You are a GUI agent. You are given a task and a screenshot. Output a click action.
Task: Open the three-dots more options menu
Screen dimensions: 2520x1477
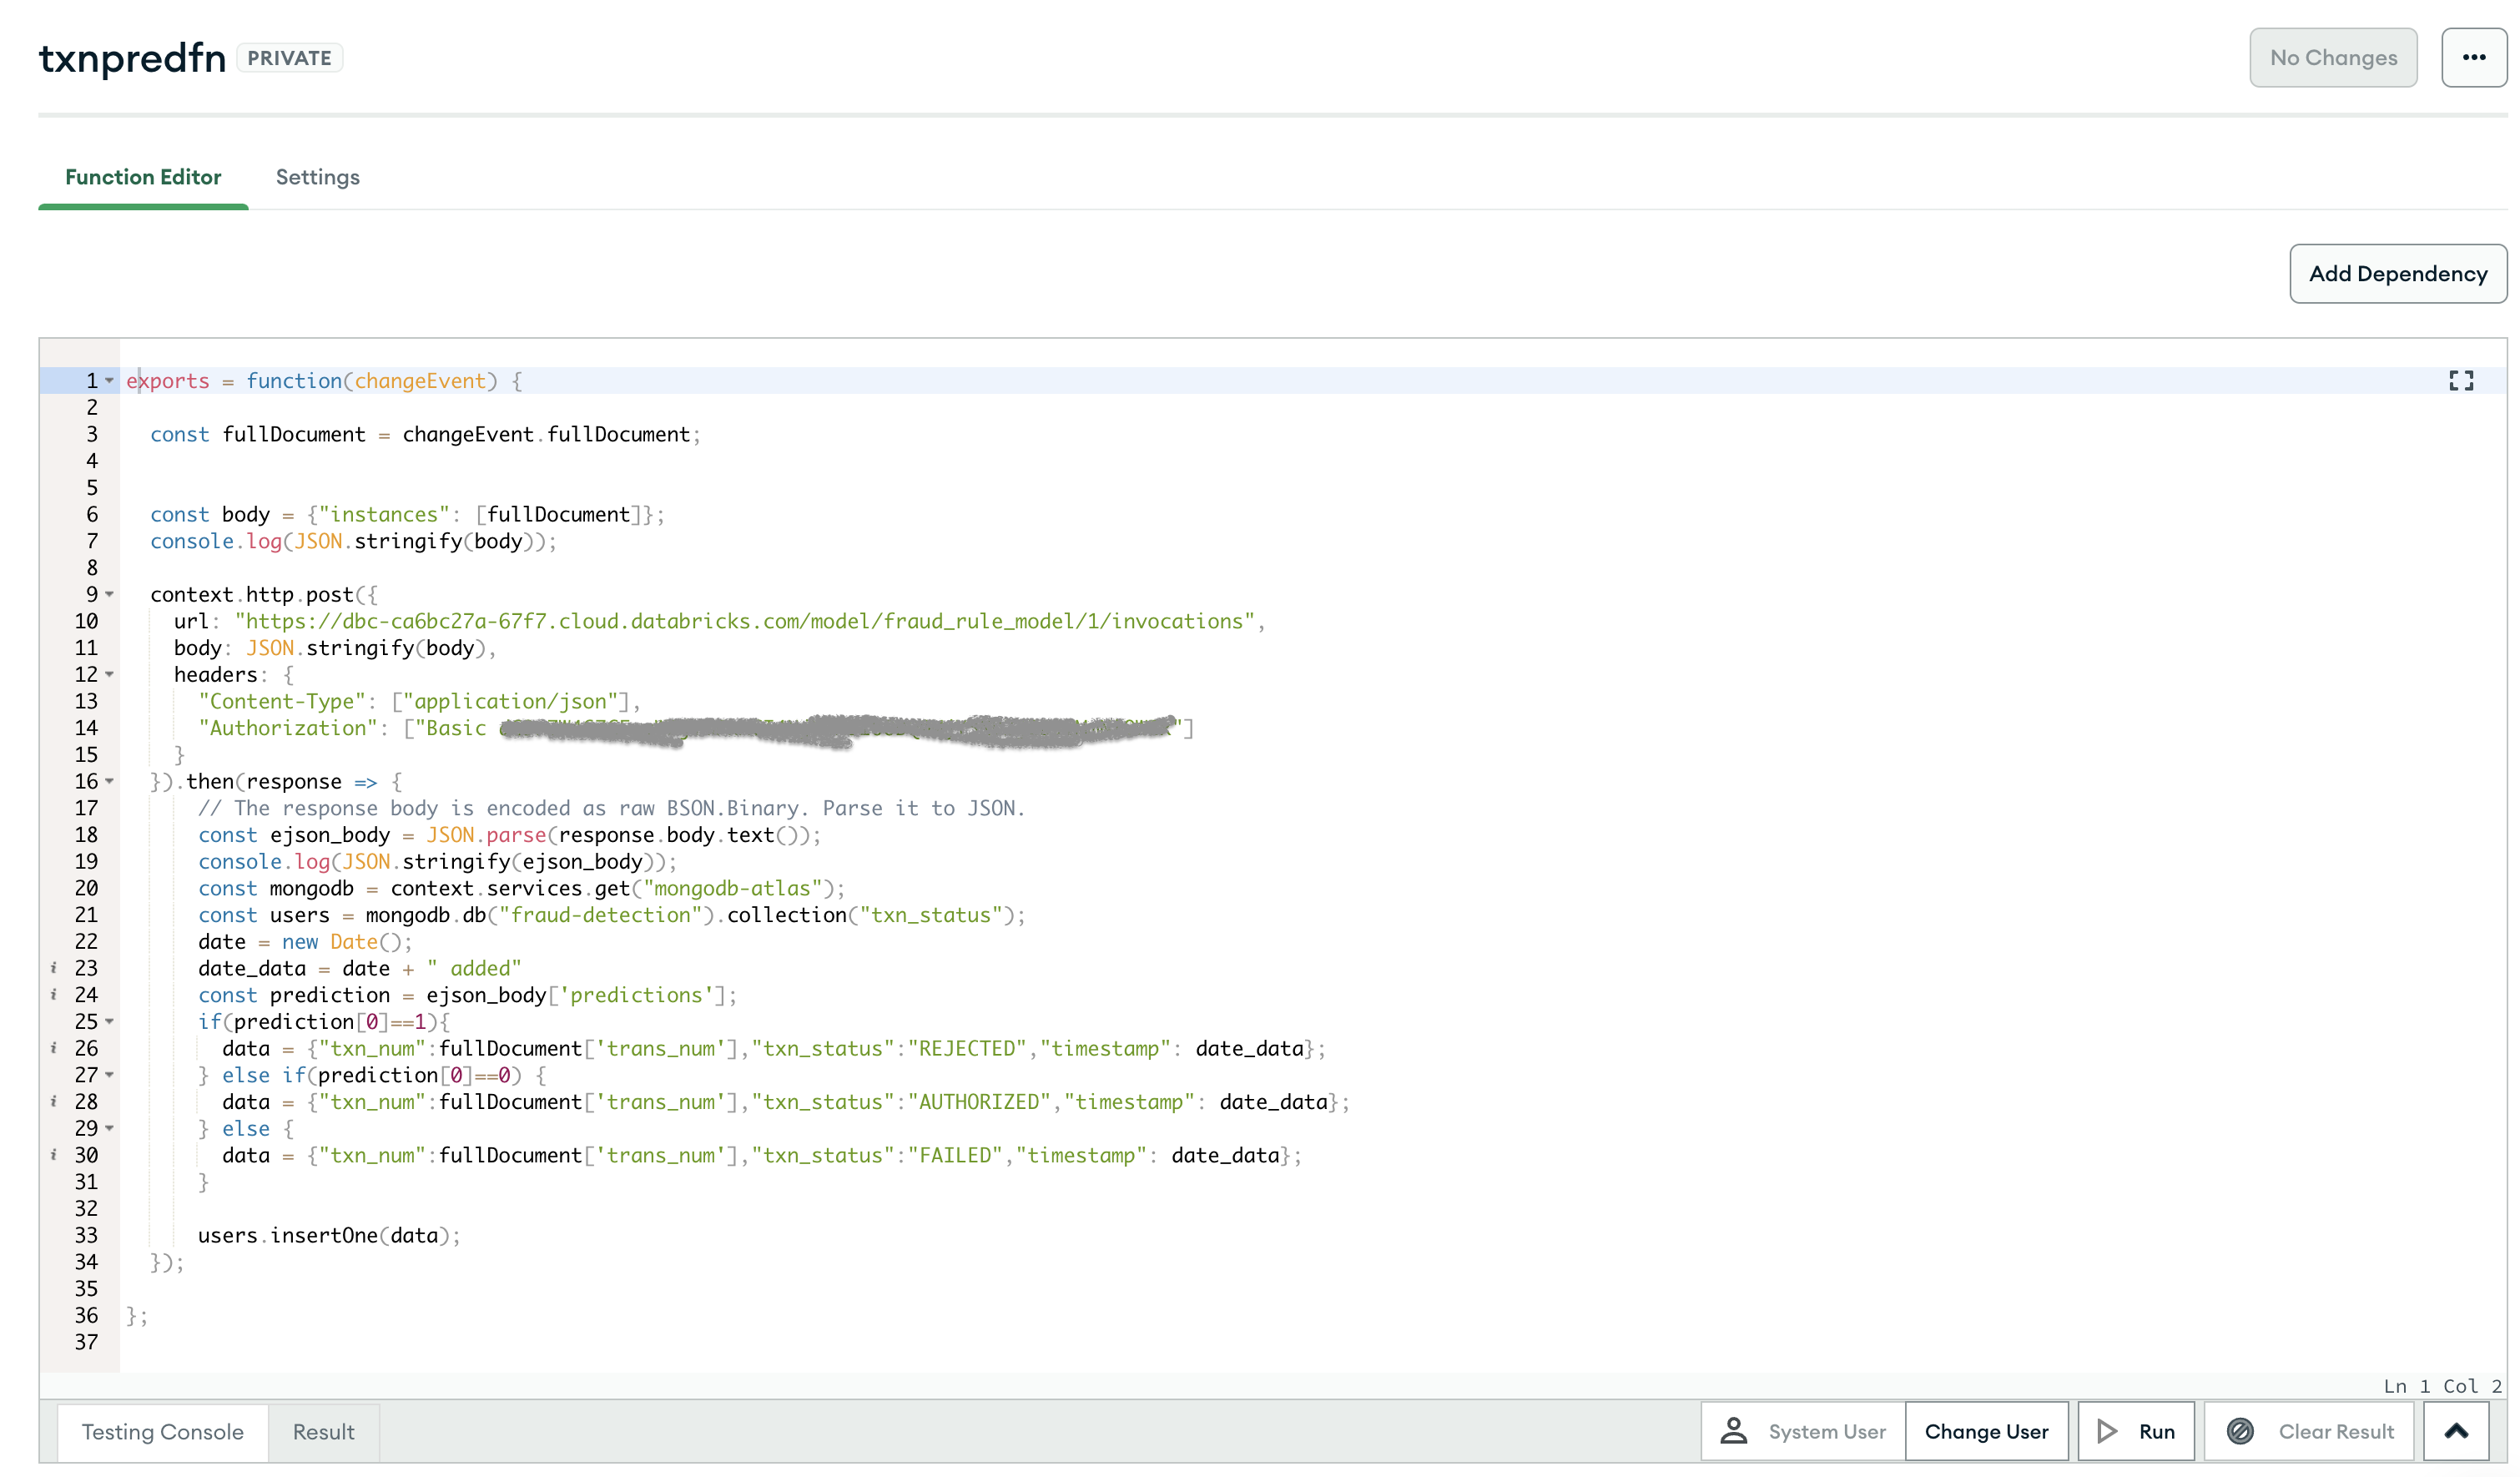(2473, 58)
